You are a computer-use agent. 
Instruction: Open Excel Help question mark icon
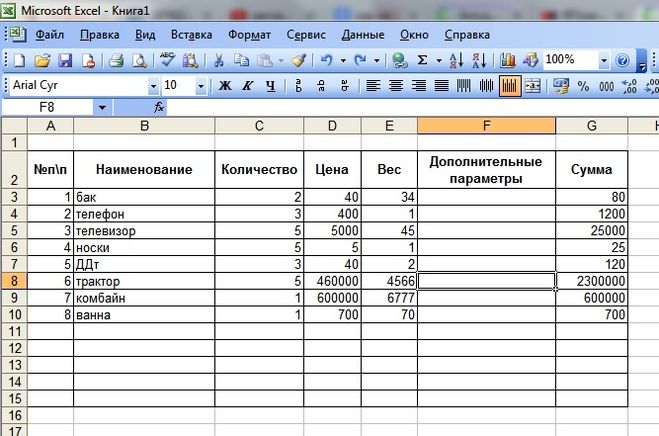[622, 61]
